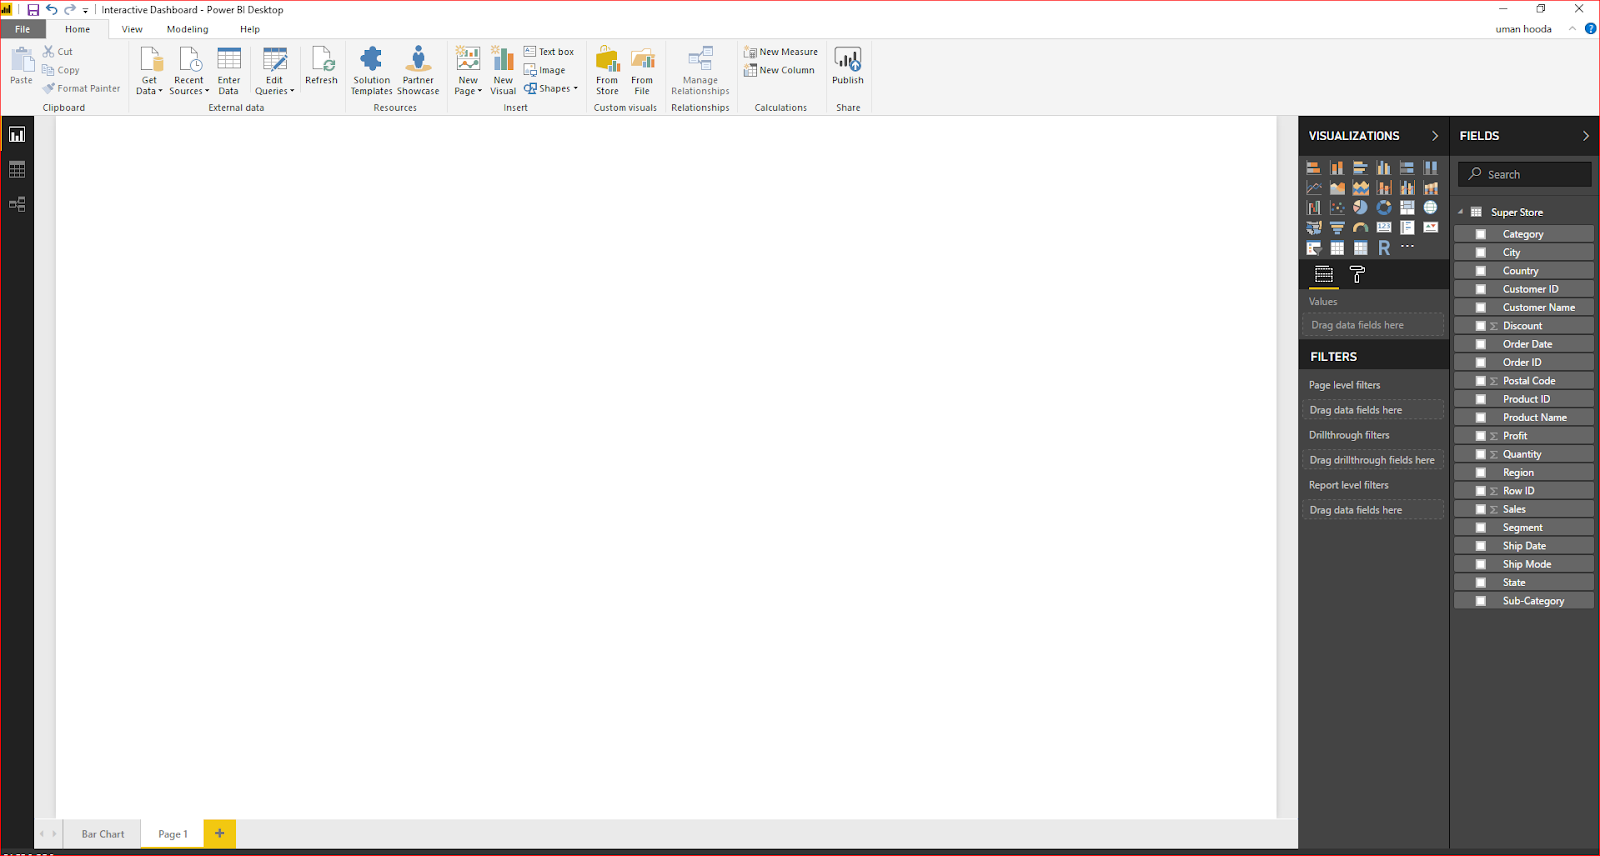Screen dimensions: 1600x856
Task: Select the Quantity field checkbox
Action: [x=1481, y=455]
